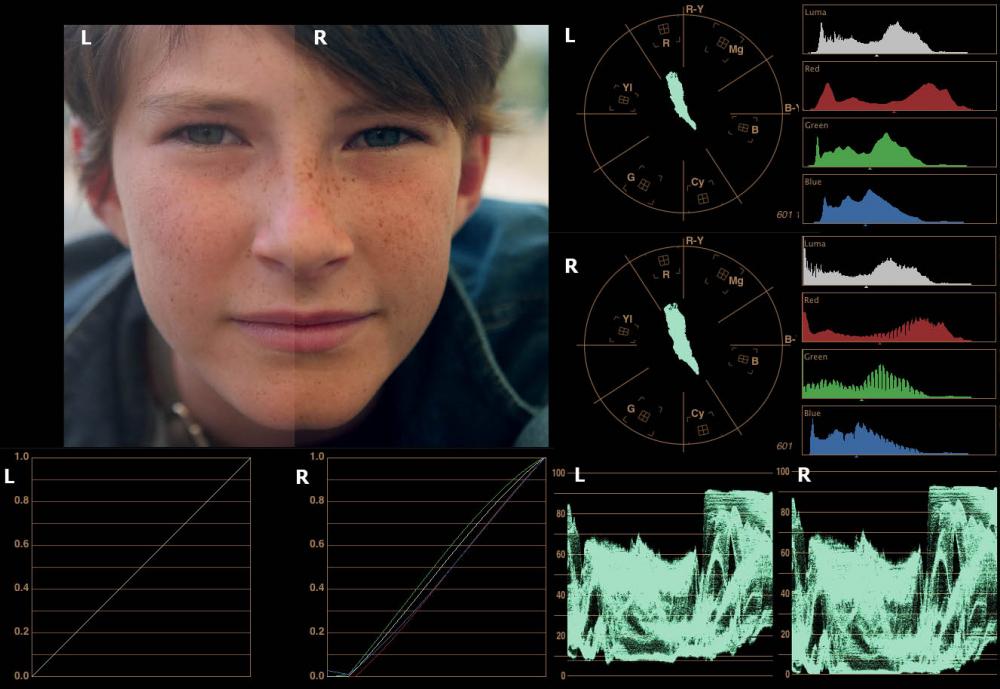Viewport: 1000px width, 689px height.
Task: Click the Yl target box in the top vectorscope
Action: click(623, 99)
